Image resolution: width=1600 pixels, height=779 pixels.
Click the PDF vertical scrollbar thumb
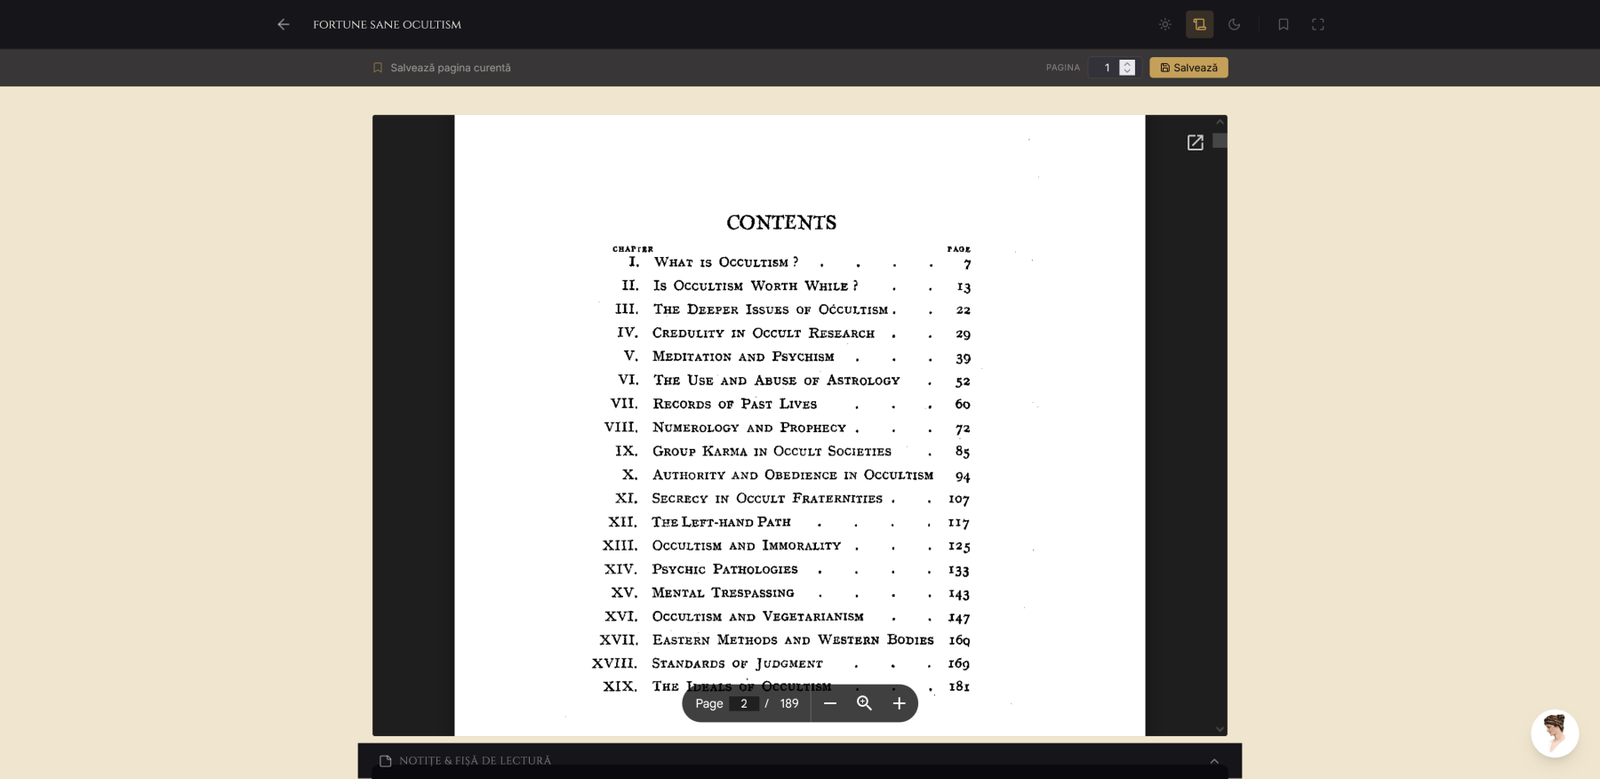(1220, 141)
